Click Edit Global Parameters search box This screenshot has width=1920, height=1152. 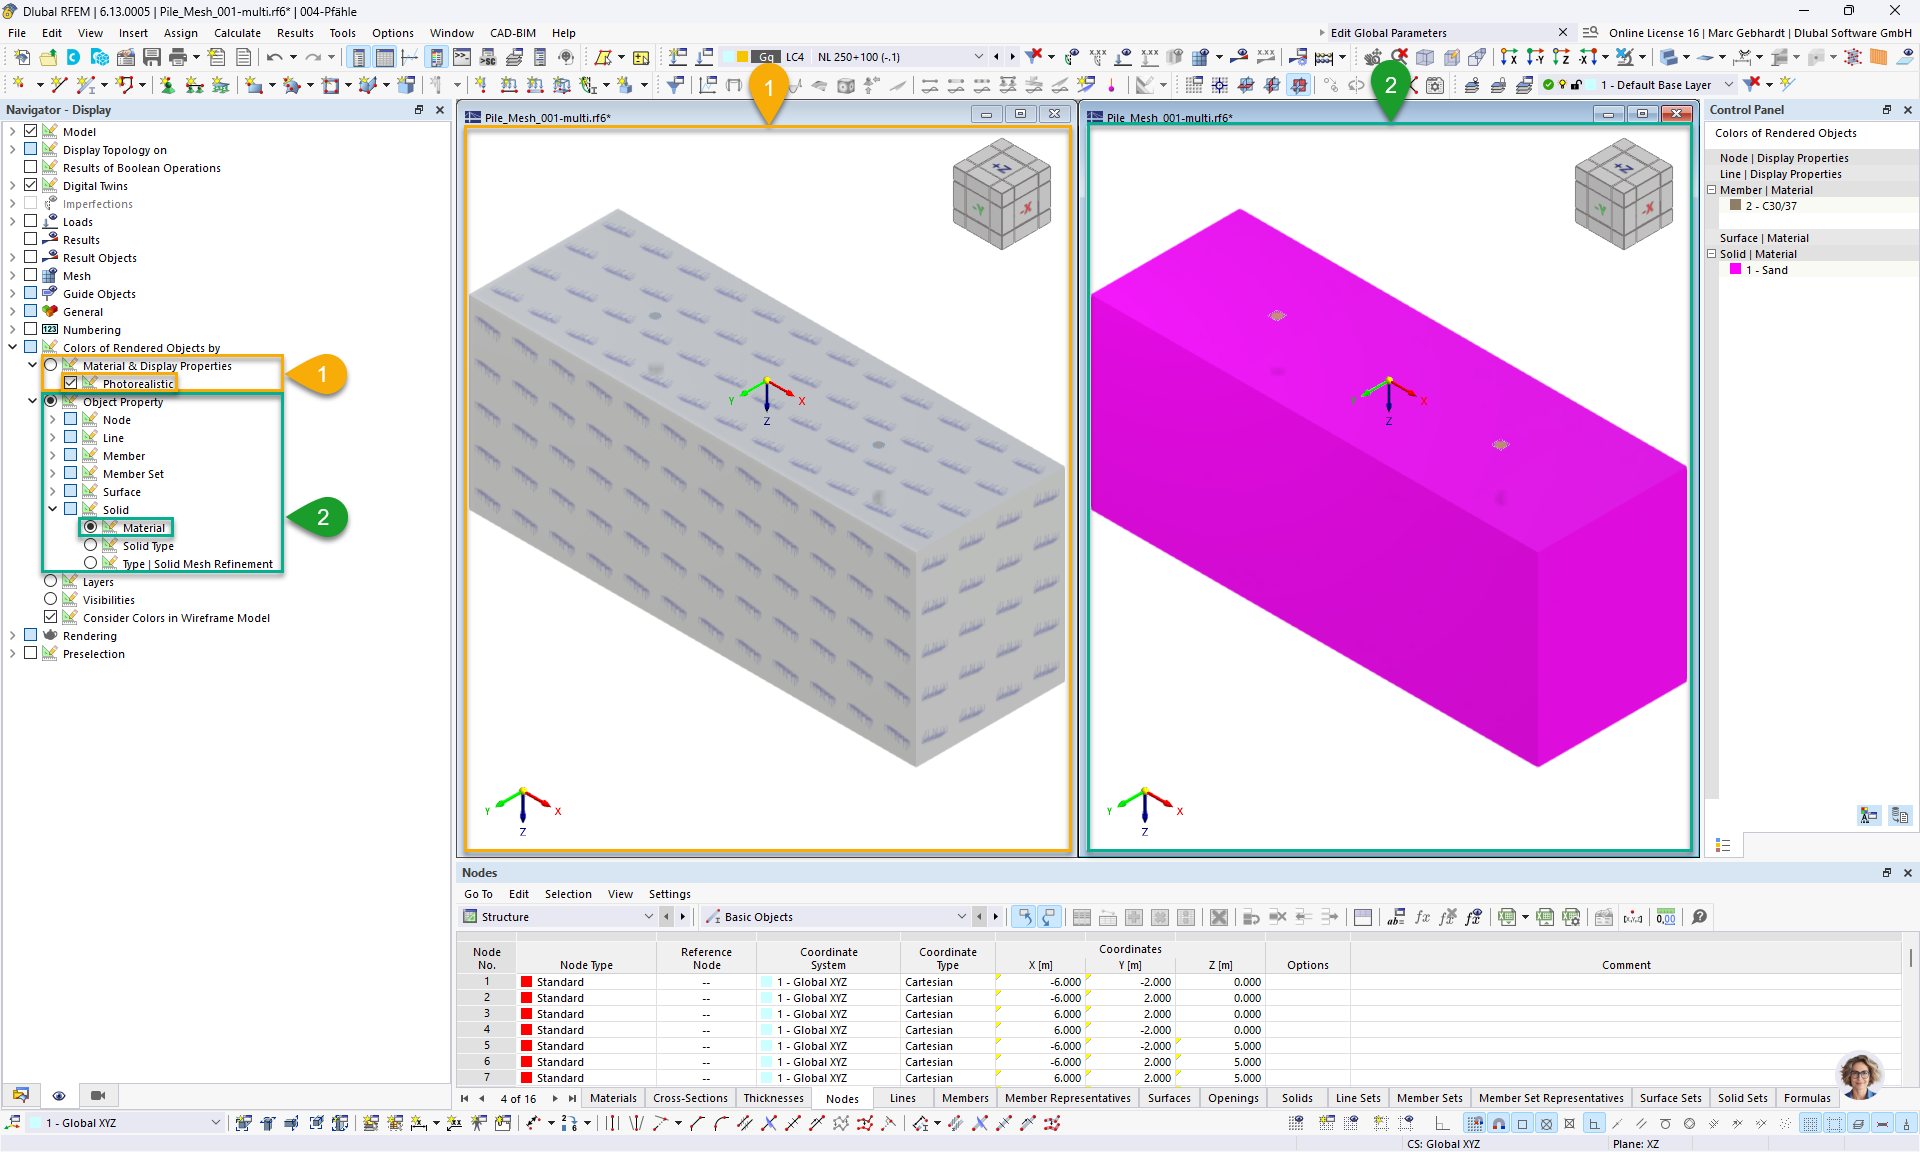[1440, 33]
